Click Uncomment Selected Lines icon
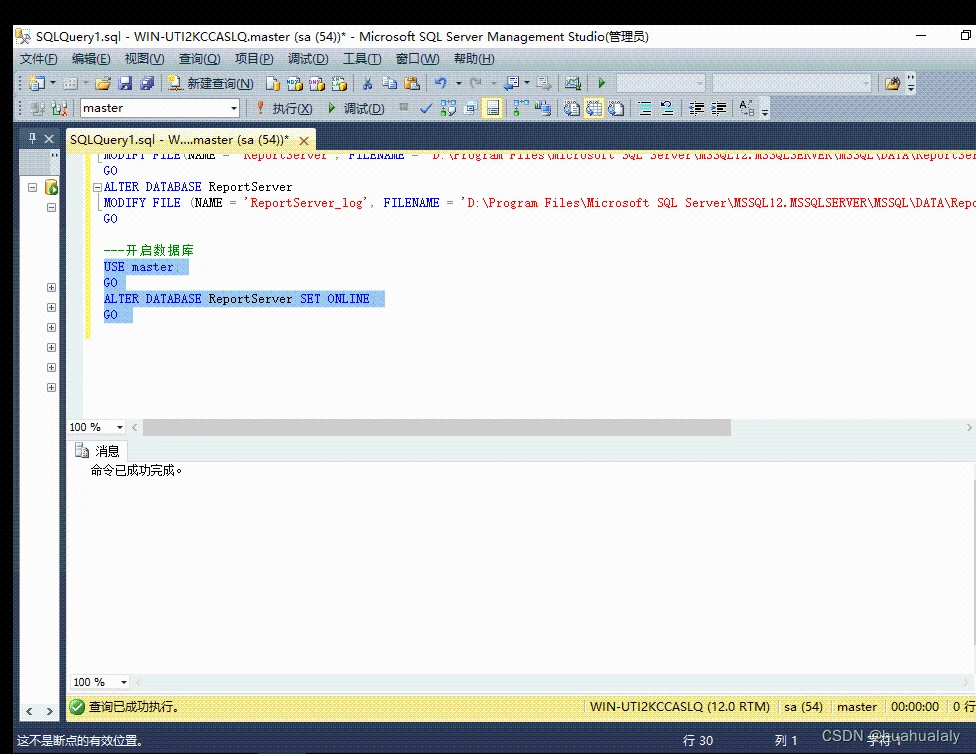 click(667, 108)
